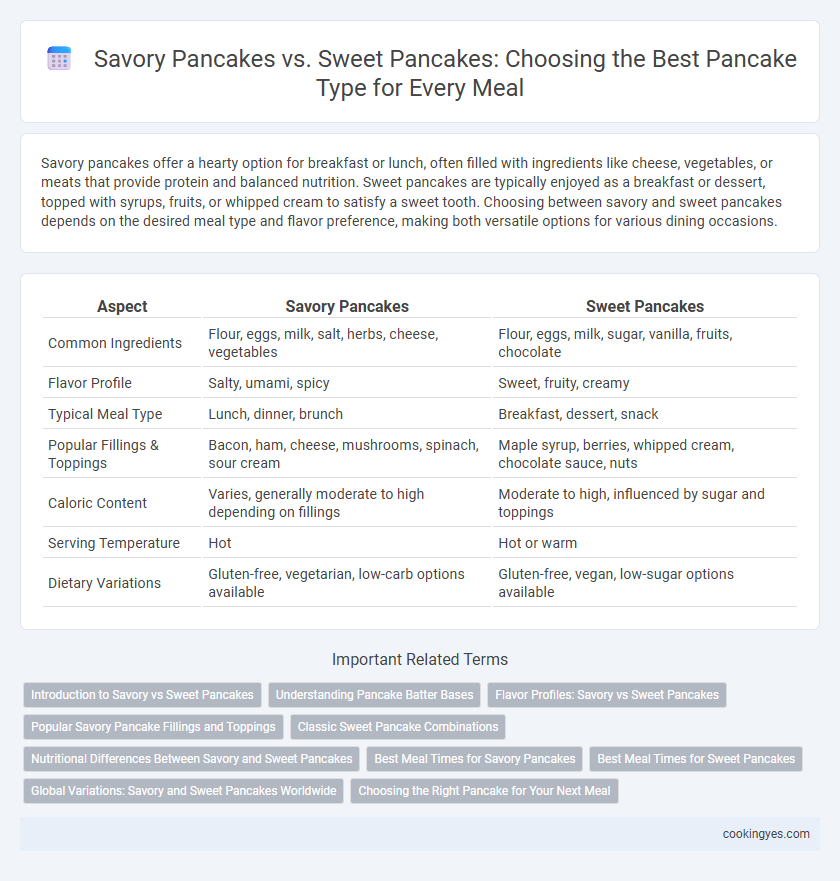Open Nutritional Differences Between Savory and Sweet Pancakes
The width and height of the screenshot is (840, 881).
click(192, 759)
